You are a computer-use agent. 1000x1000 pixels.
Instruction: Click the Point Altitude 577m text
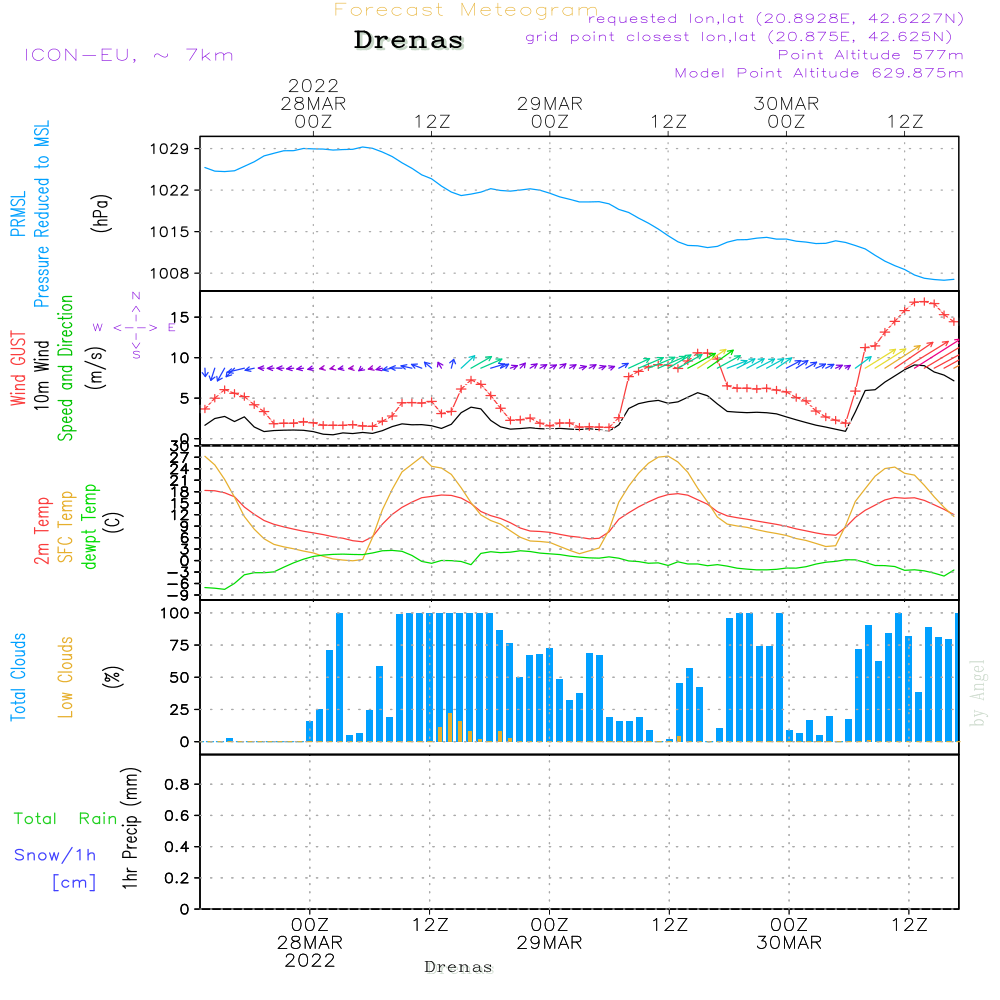[x=870, y=55]
